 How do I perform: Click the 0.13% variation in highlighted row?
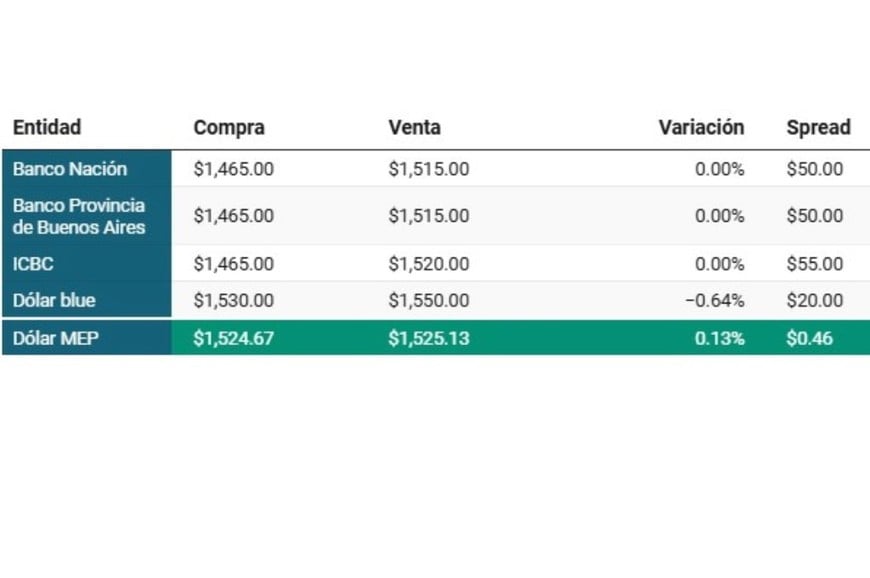720,338
